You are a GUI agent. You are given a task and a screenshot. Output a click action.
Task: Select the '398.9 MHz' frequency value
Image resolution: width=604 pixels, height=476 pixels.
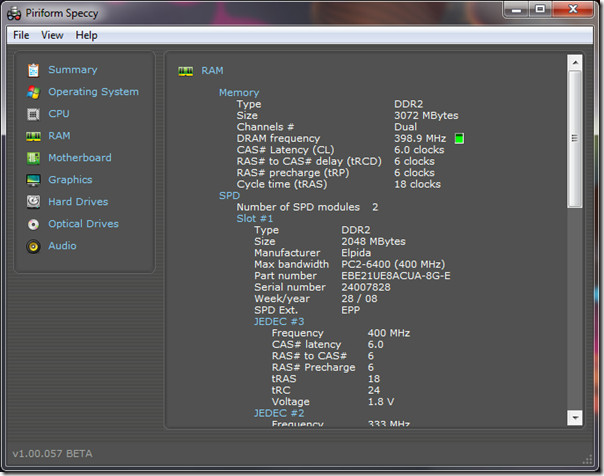point(420,138)
